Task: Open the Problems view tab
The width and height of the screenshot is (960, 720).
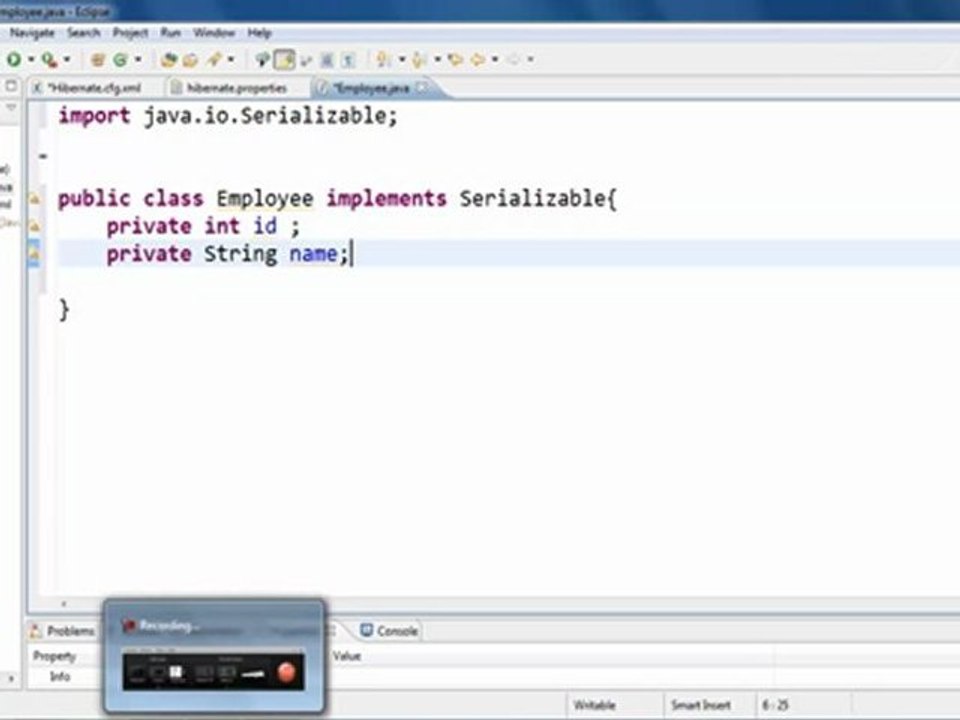Action: coord(63,631)
